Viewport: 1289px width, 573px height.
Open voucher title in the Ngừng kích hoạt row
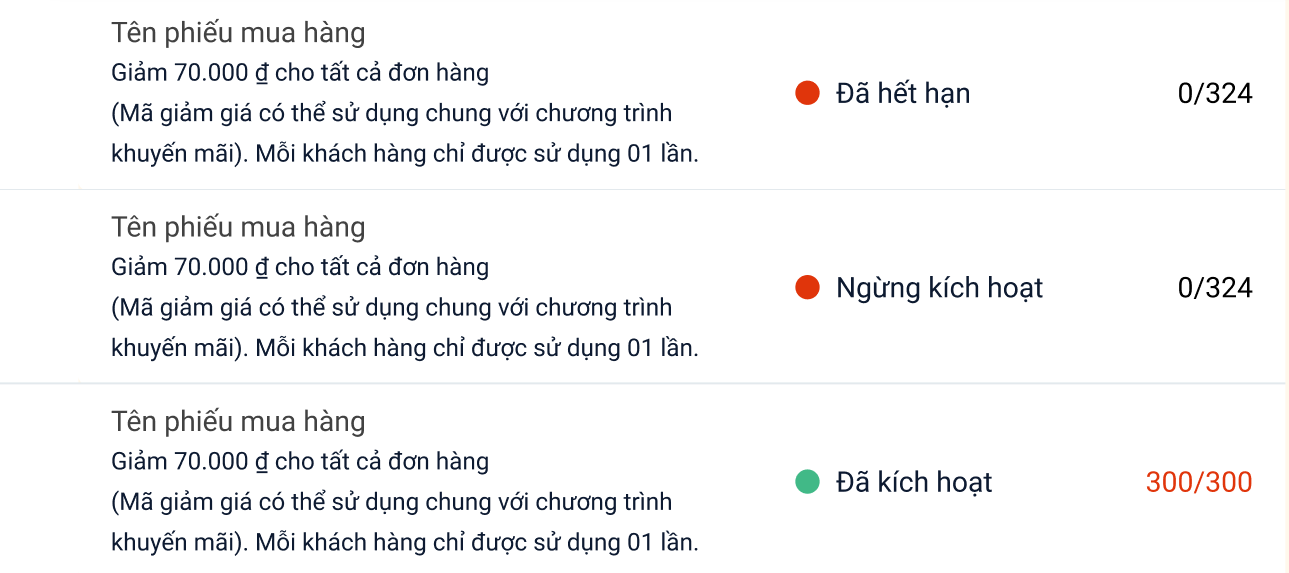238,227
